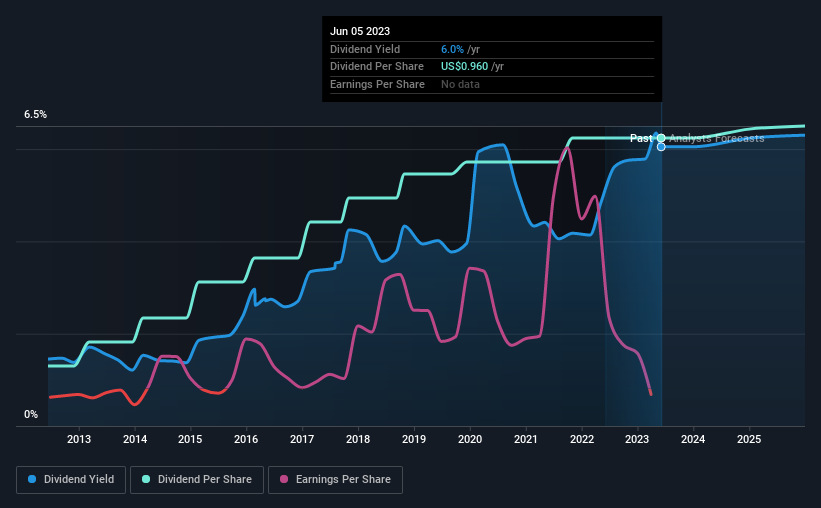This screenshot has width=821, height=508.
Task: Click the Dividend Yield marker below the Past label
Action: point(661,147)
